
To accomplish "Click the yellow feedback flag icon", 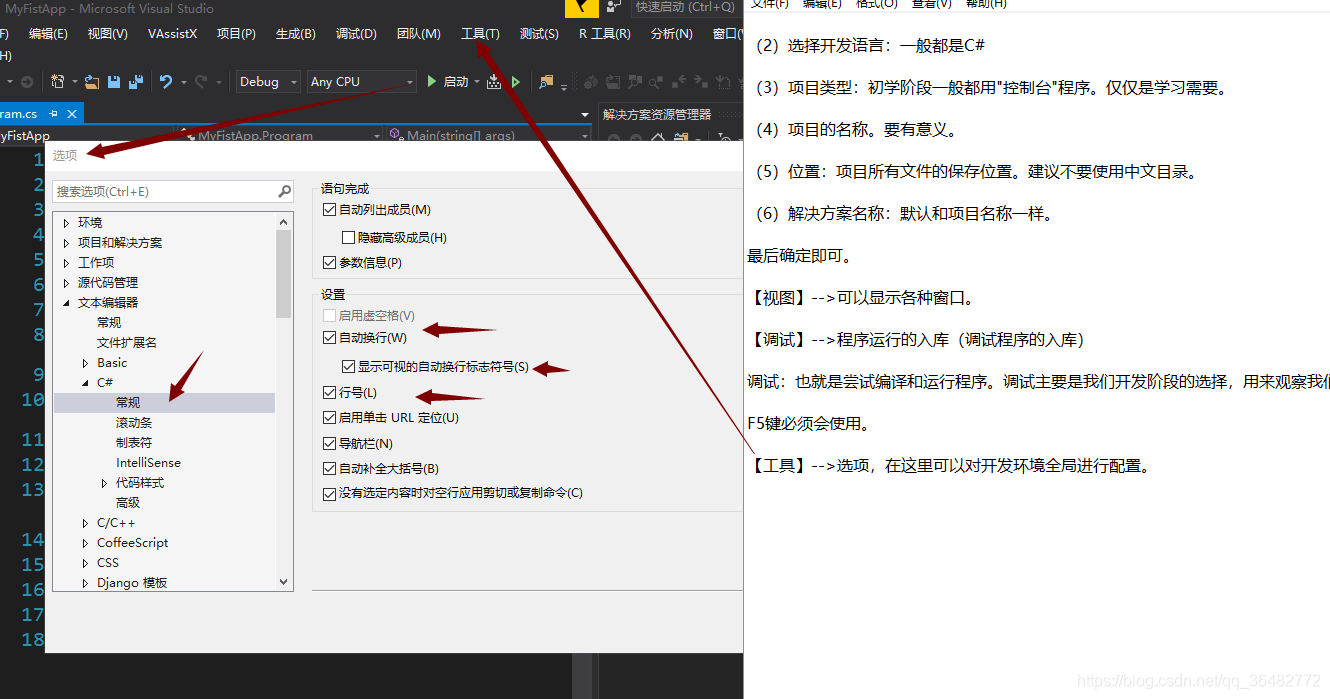I will (x=582, y=8).
